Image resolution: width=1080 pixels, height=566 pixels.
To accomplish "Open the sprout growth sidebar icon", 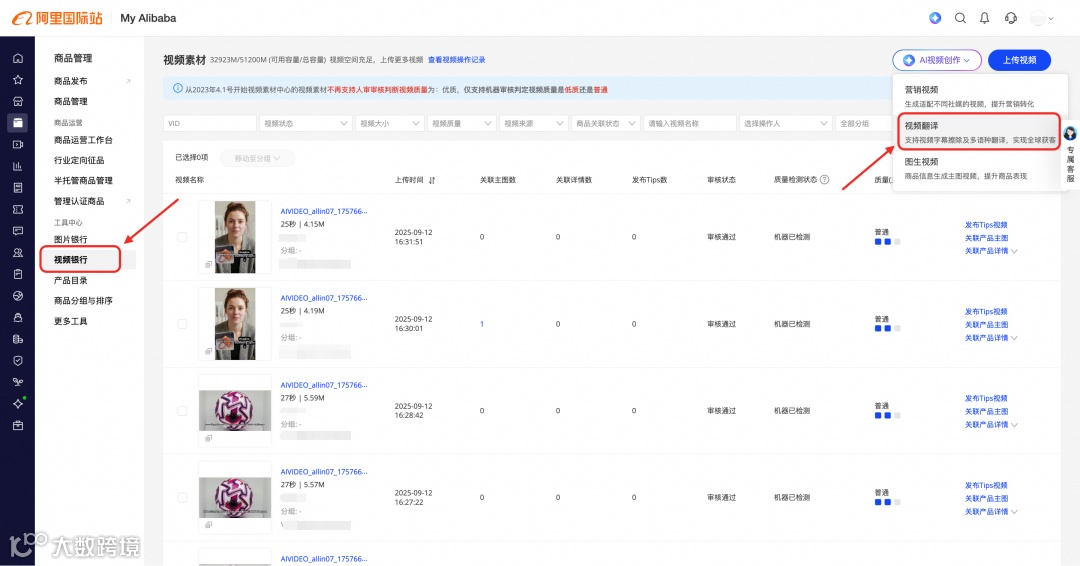I will (18, 382).
